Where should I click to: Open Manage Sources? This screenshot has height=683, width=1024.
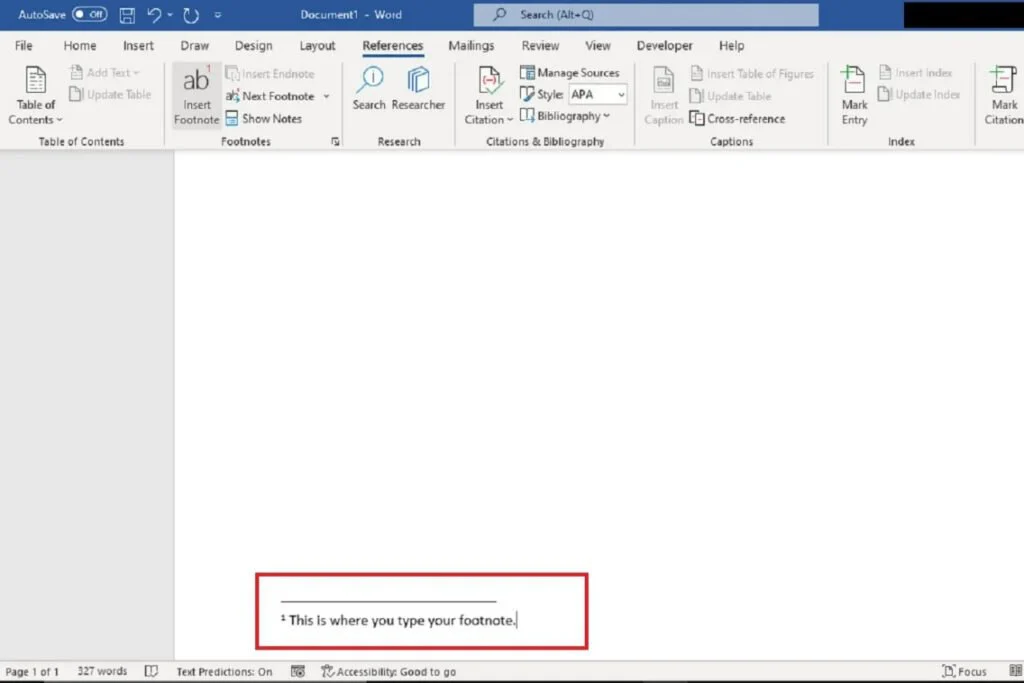point(572,72)
